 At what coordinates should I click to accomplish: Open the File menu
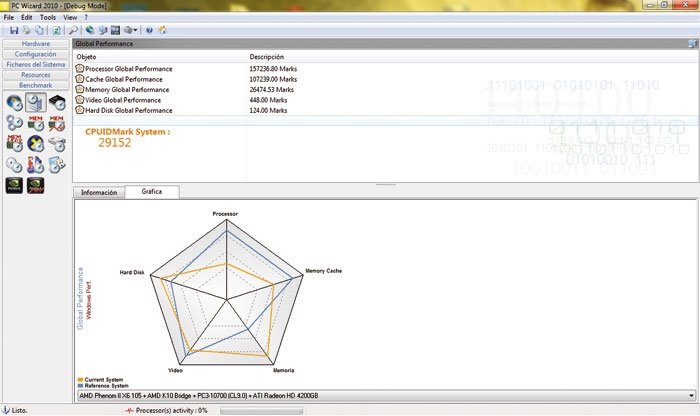(9, 17)
